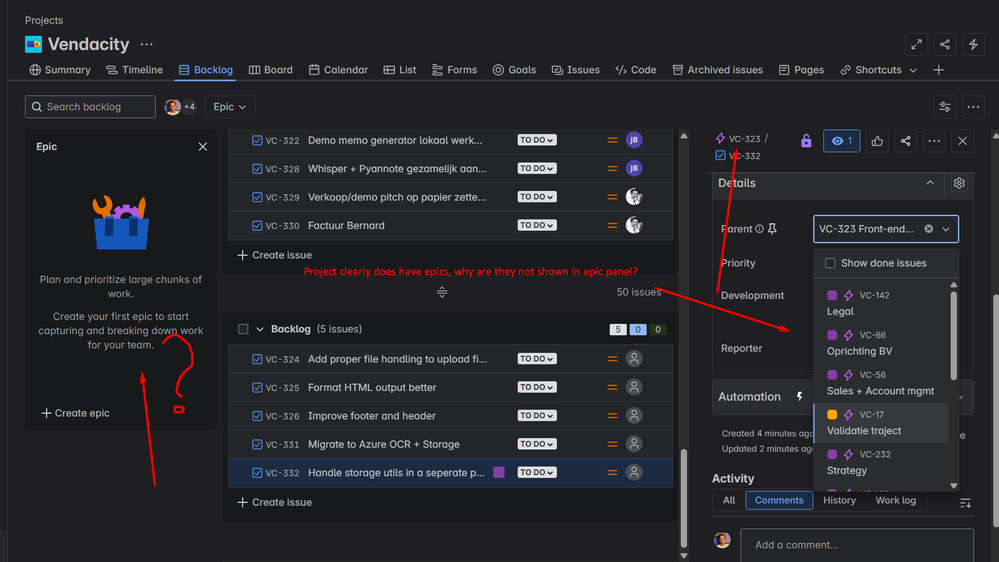999x562 pixels.
Task: Change VC-332 status TO DO dropdown
Action: coord(536,472)
